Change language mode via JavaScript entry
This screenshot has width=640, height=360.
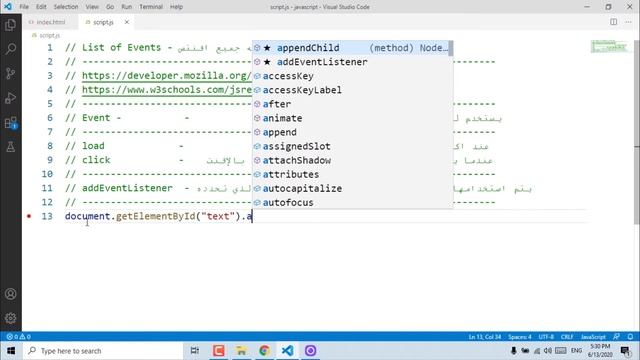point(593,337)
